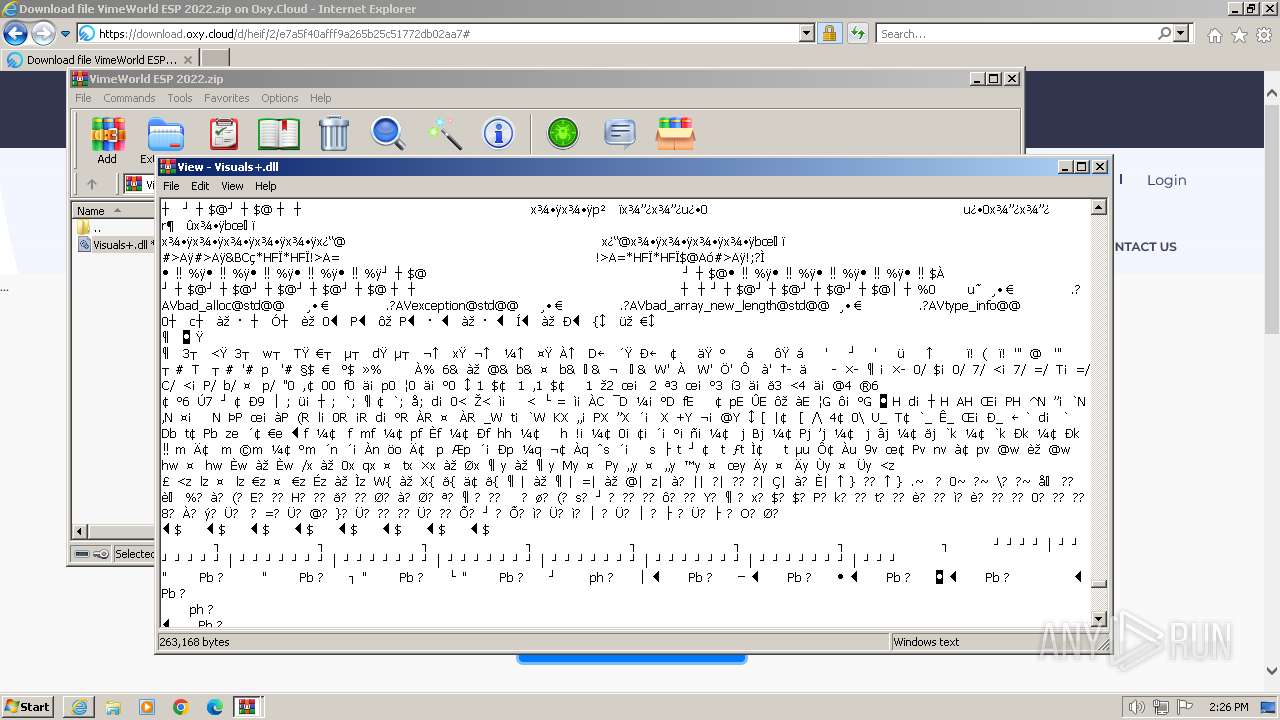Click the Comment speech bubble icon
Viewport: 1280px width, 720px height.
620,133
